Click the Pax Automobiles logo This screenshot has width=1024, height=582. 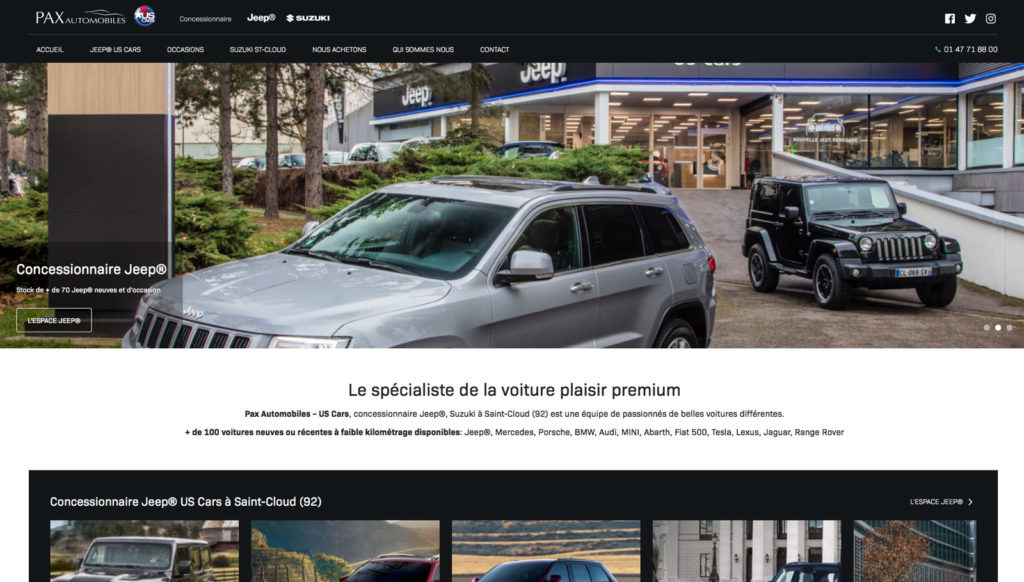80,18
